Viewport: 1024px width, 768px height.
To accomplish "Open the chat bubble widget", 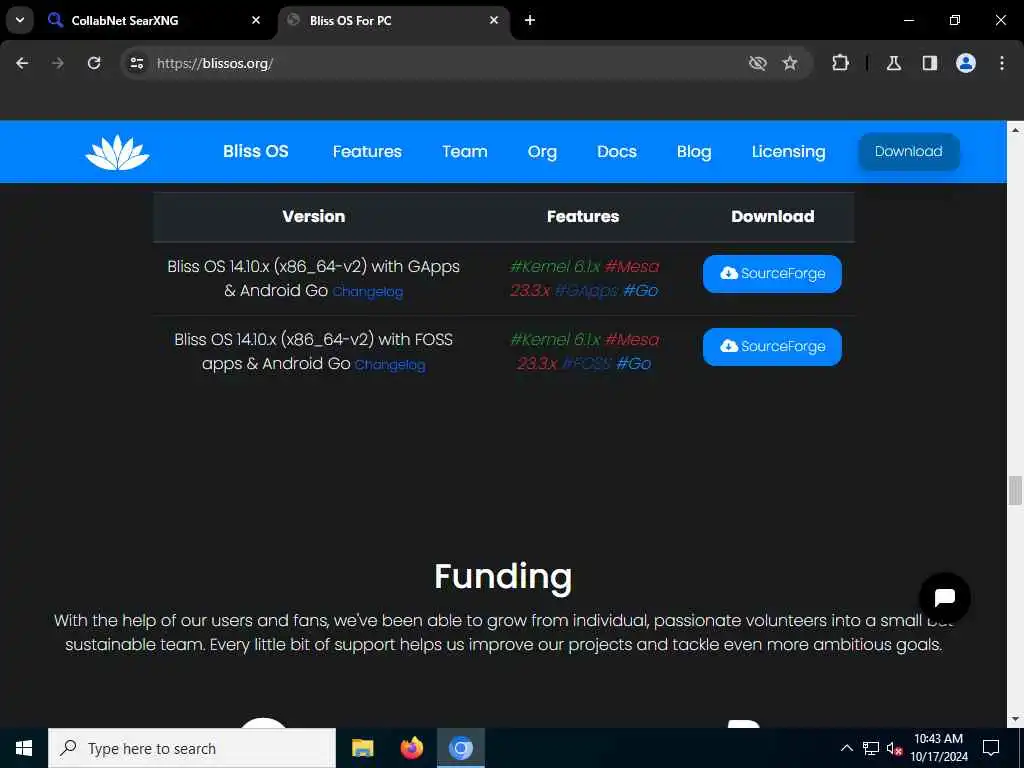I will [x=944, y=598].
